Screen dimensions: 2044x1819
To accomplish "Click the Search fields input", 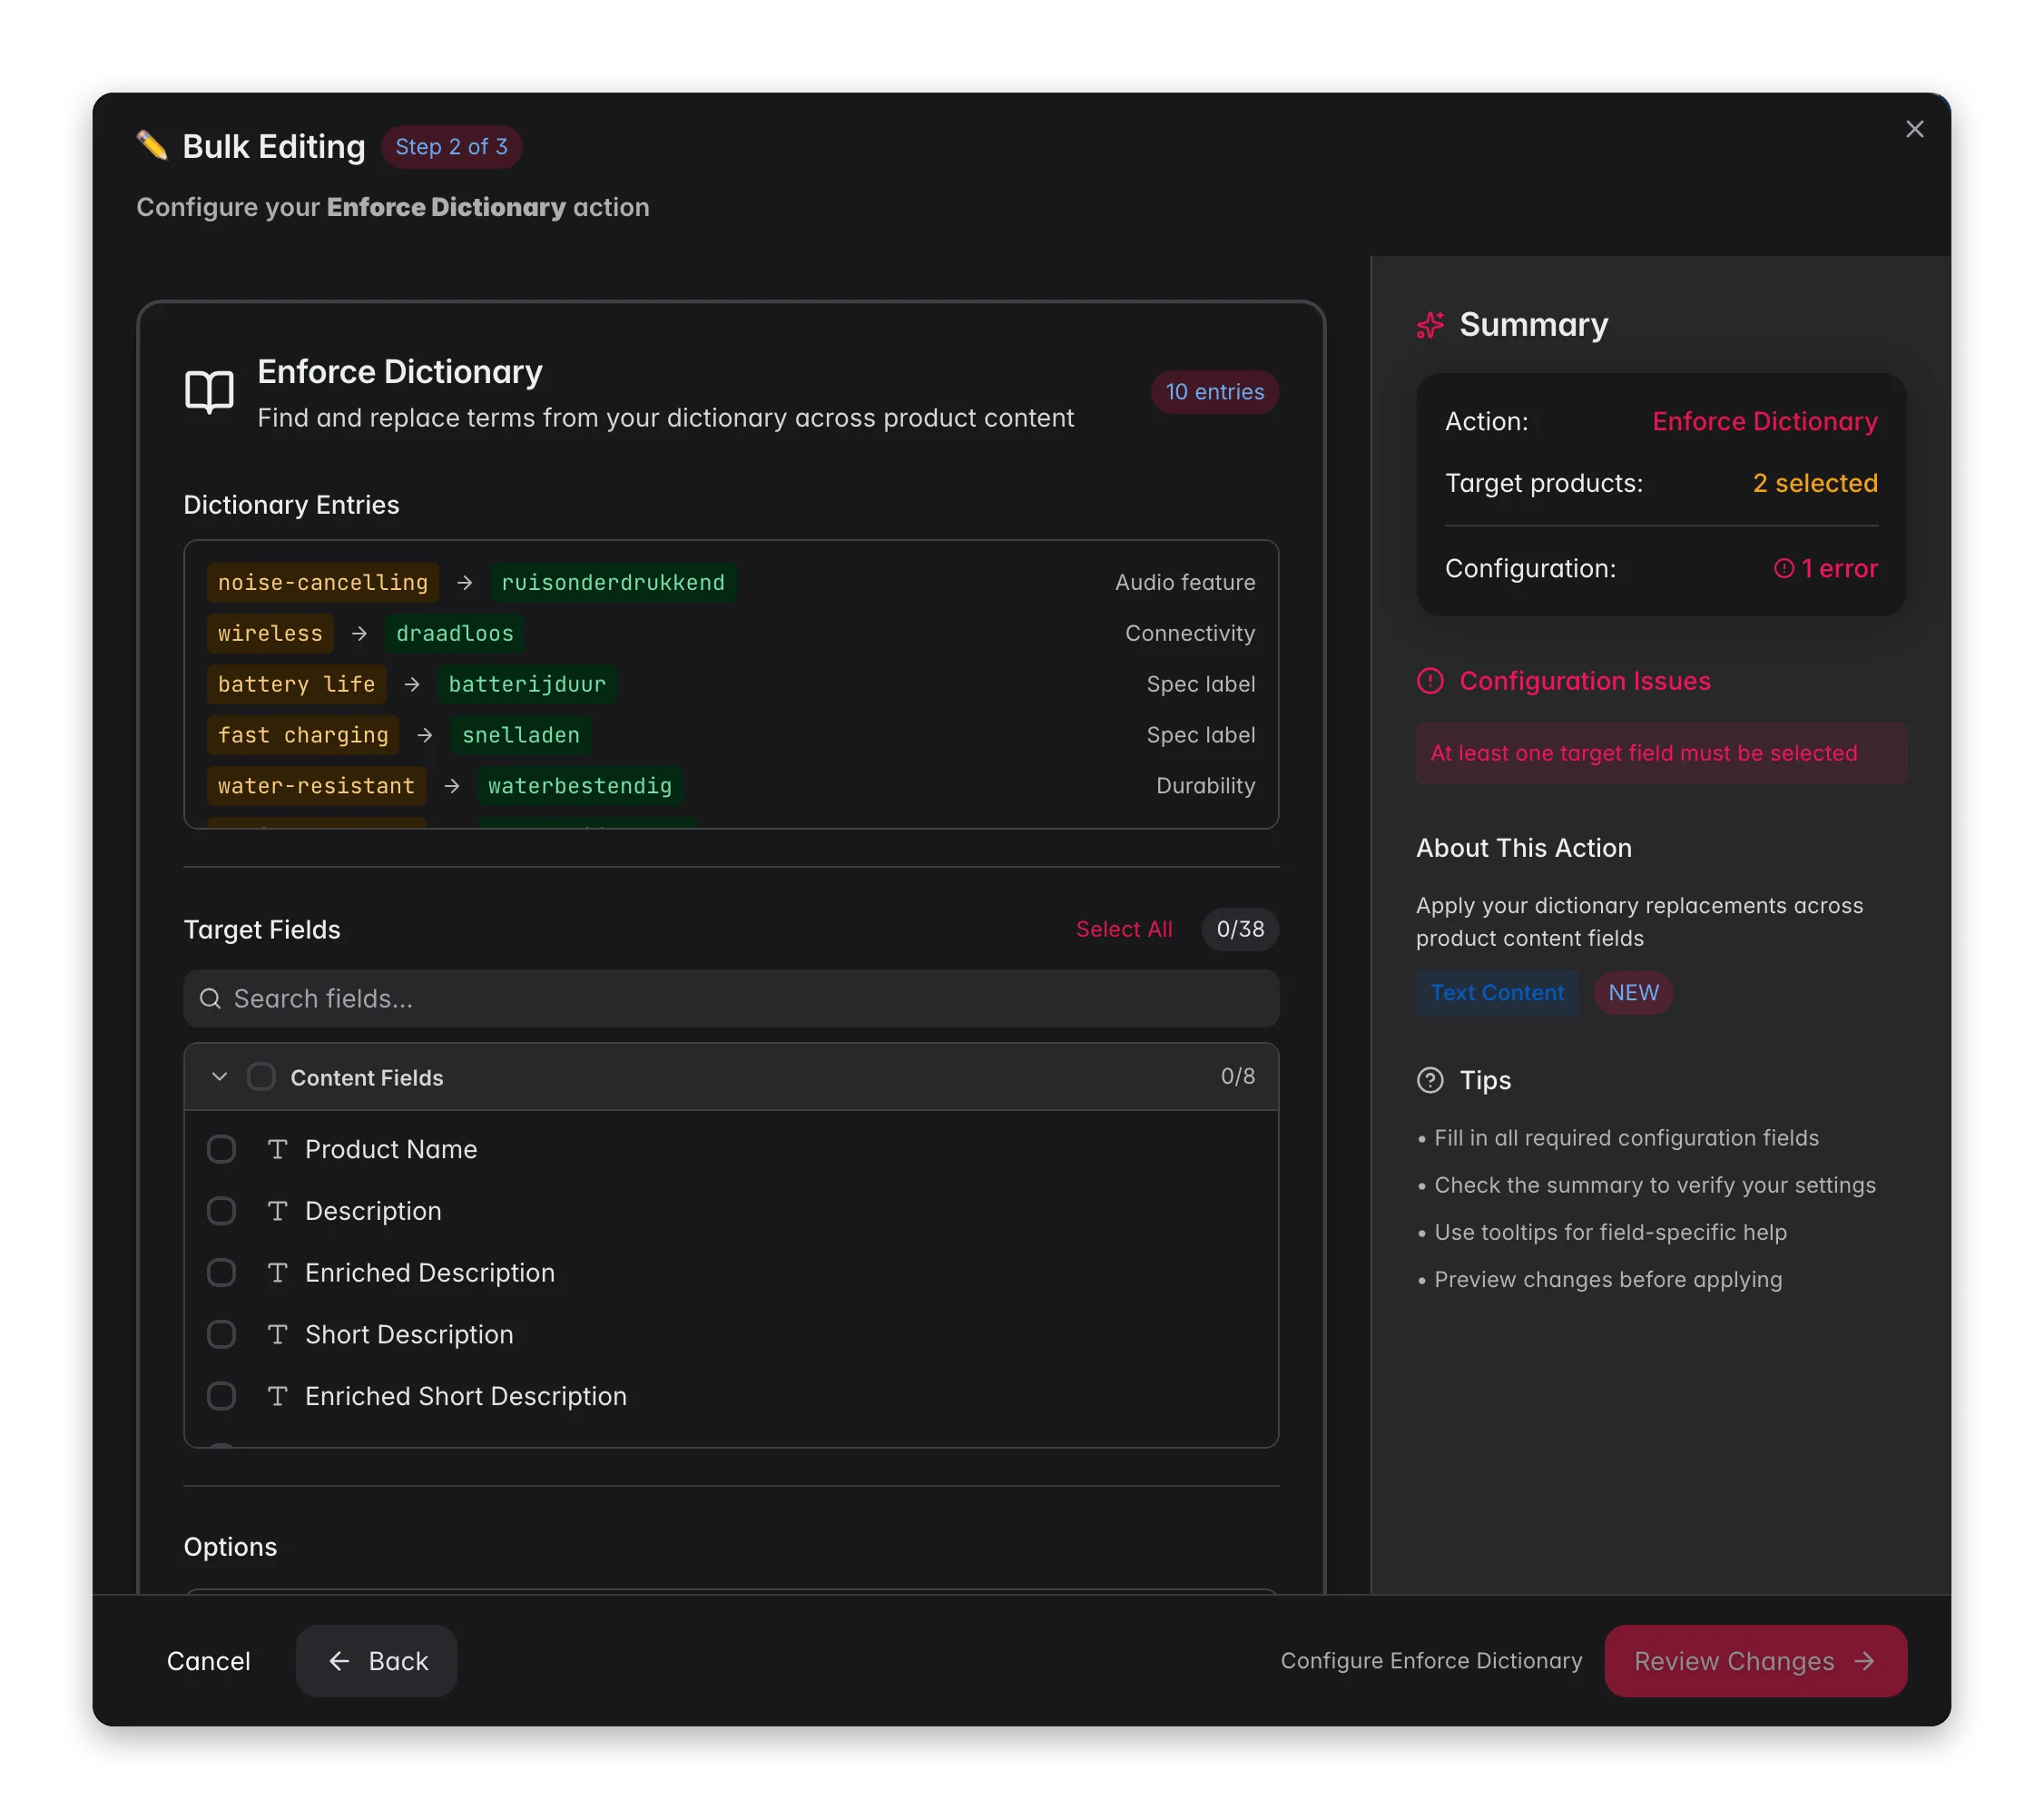I will 731,998.
